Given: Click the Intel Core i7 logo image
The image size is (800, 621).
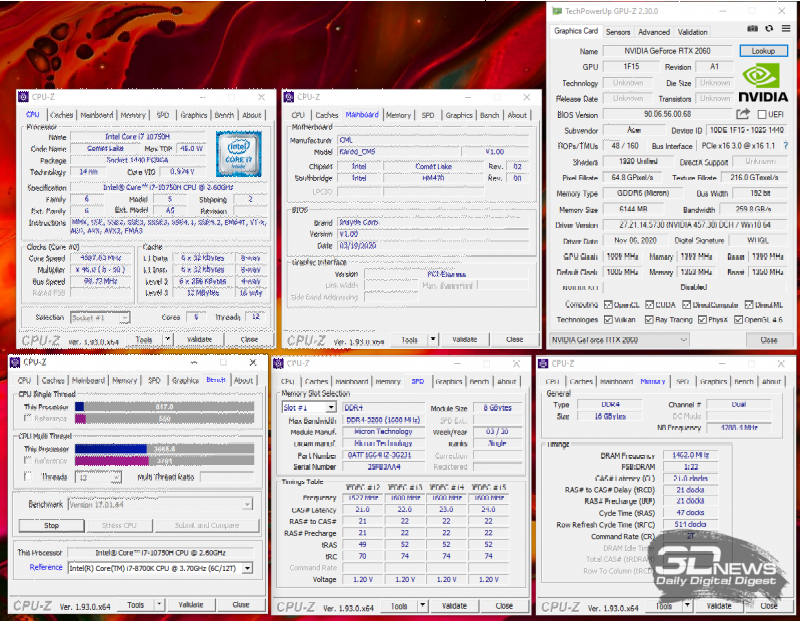Looking at the screenshot, I should point(239,154).
